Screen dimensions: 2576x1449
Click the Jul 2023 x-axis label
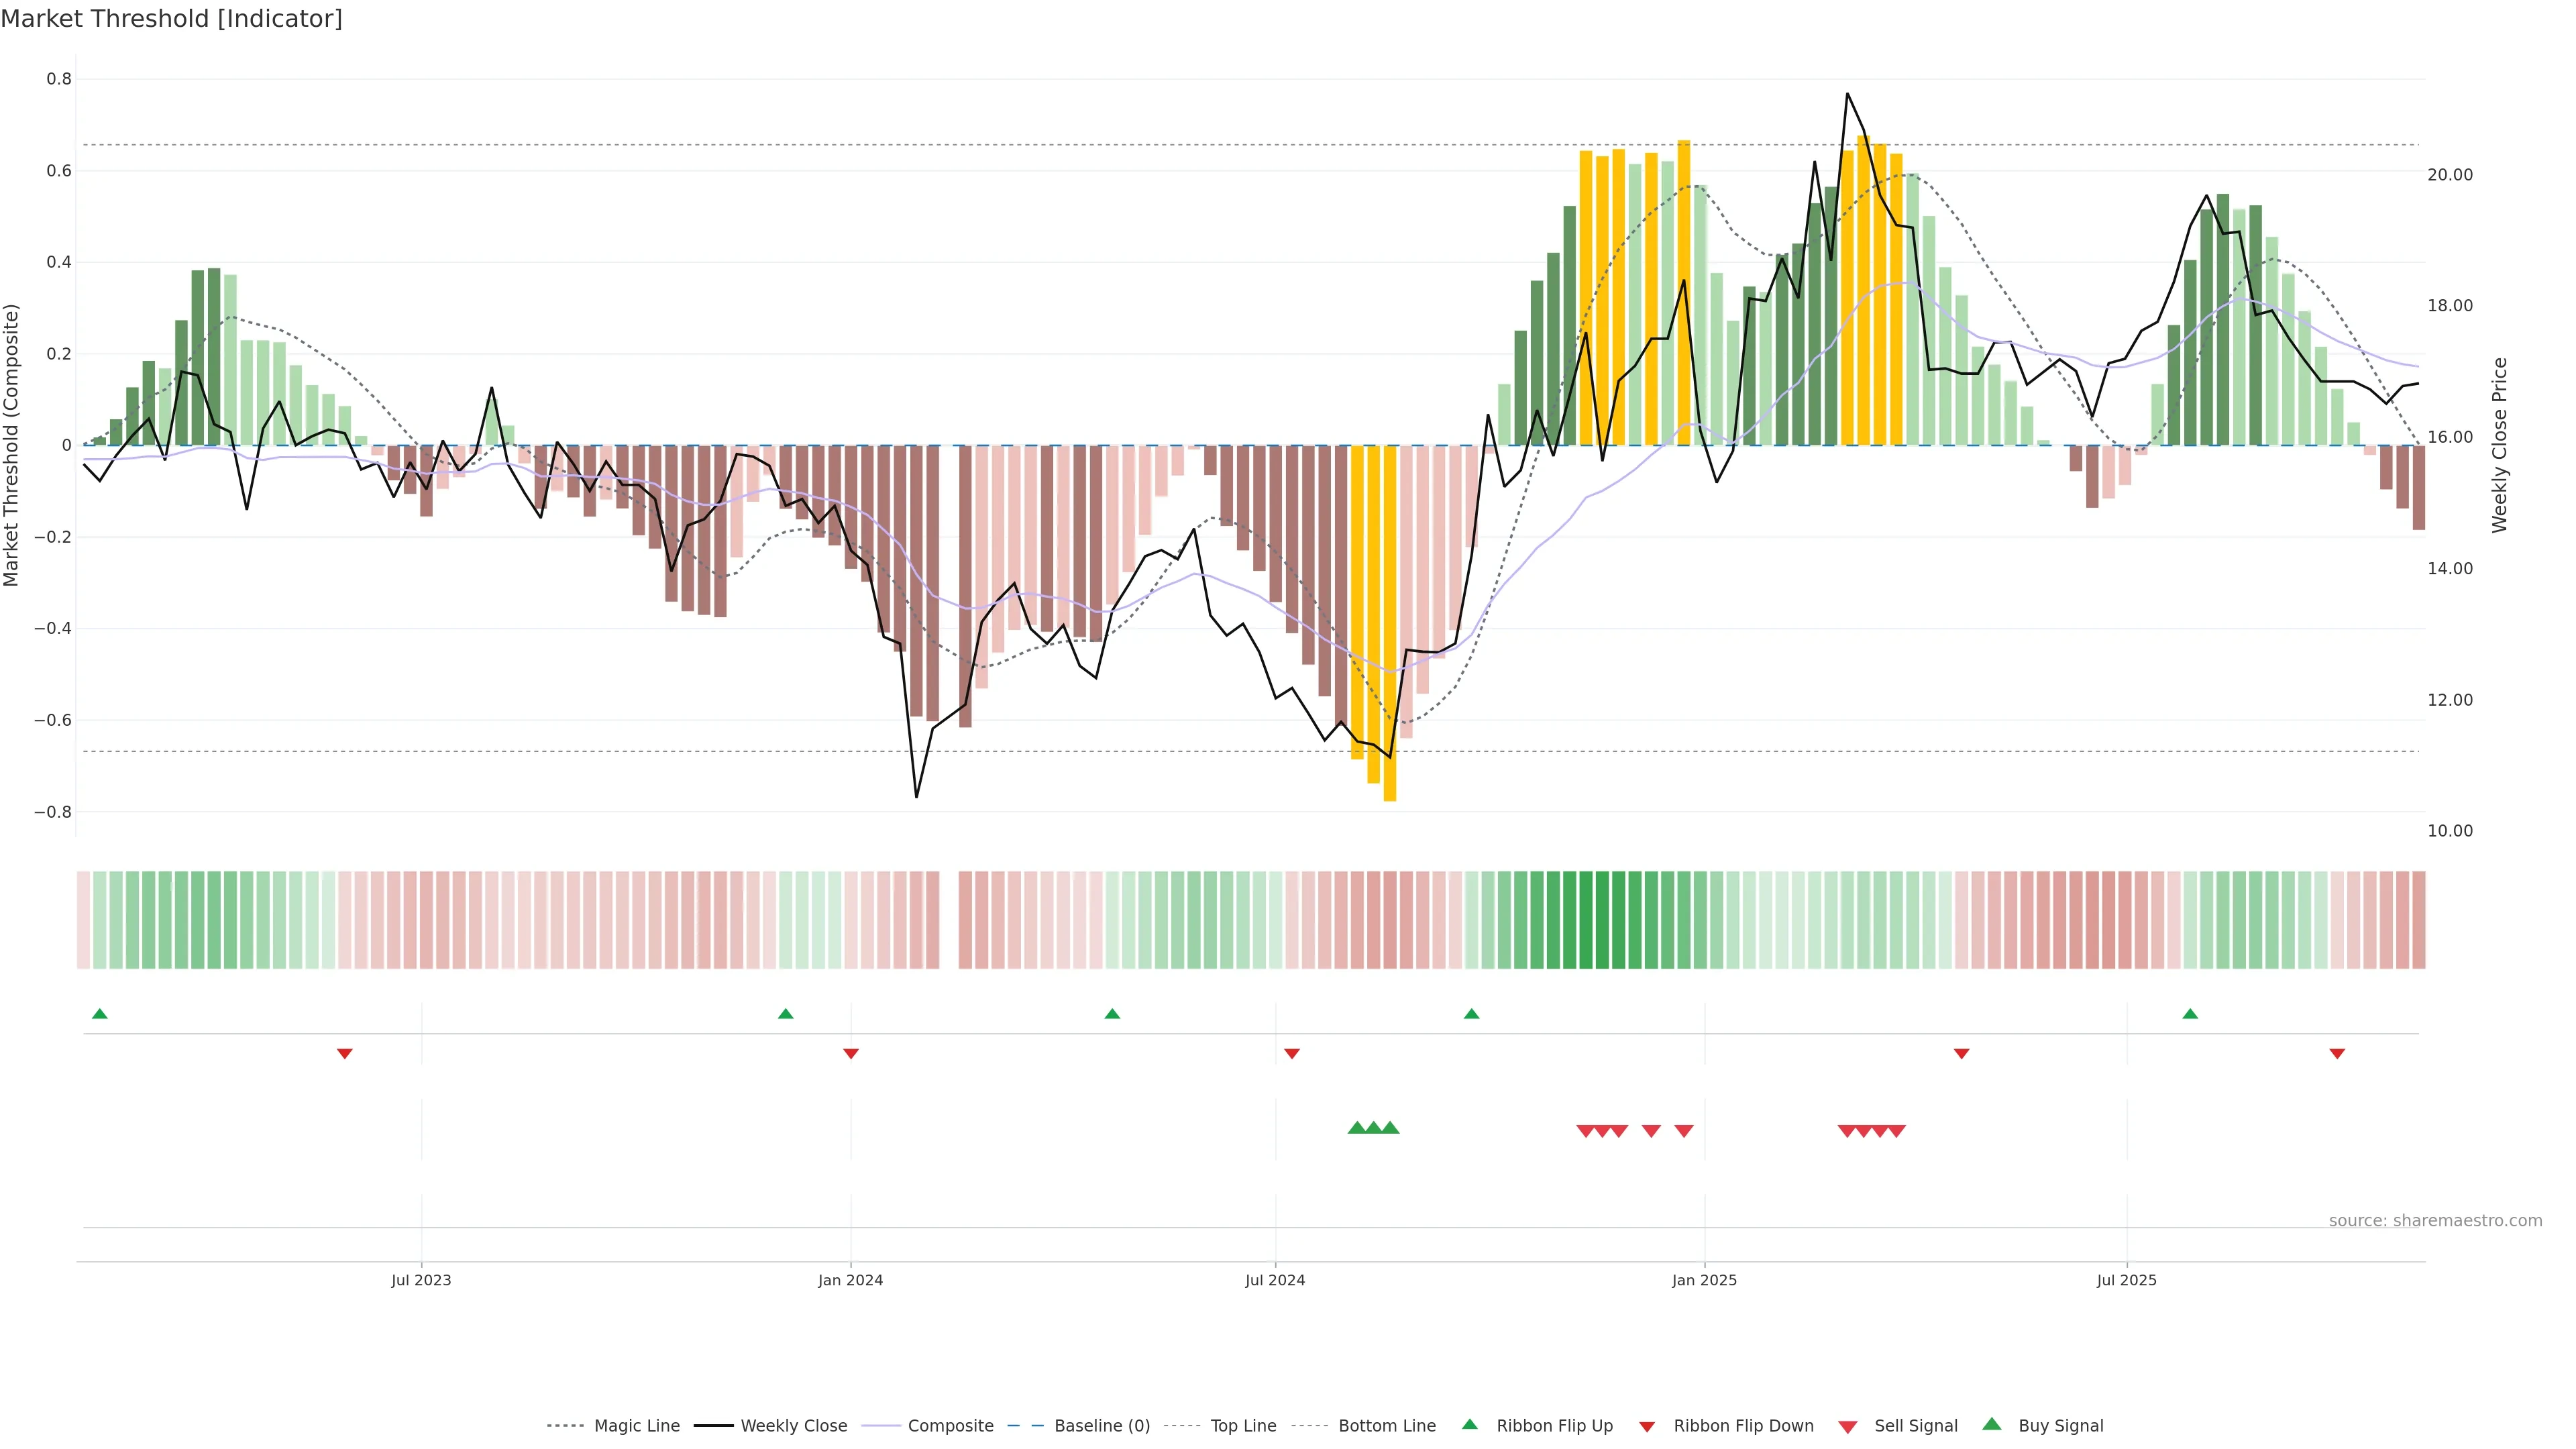tap(421, 1280)
